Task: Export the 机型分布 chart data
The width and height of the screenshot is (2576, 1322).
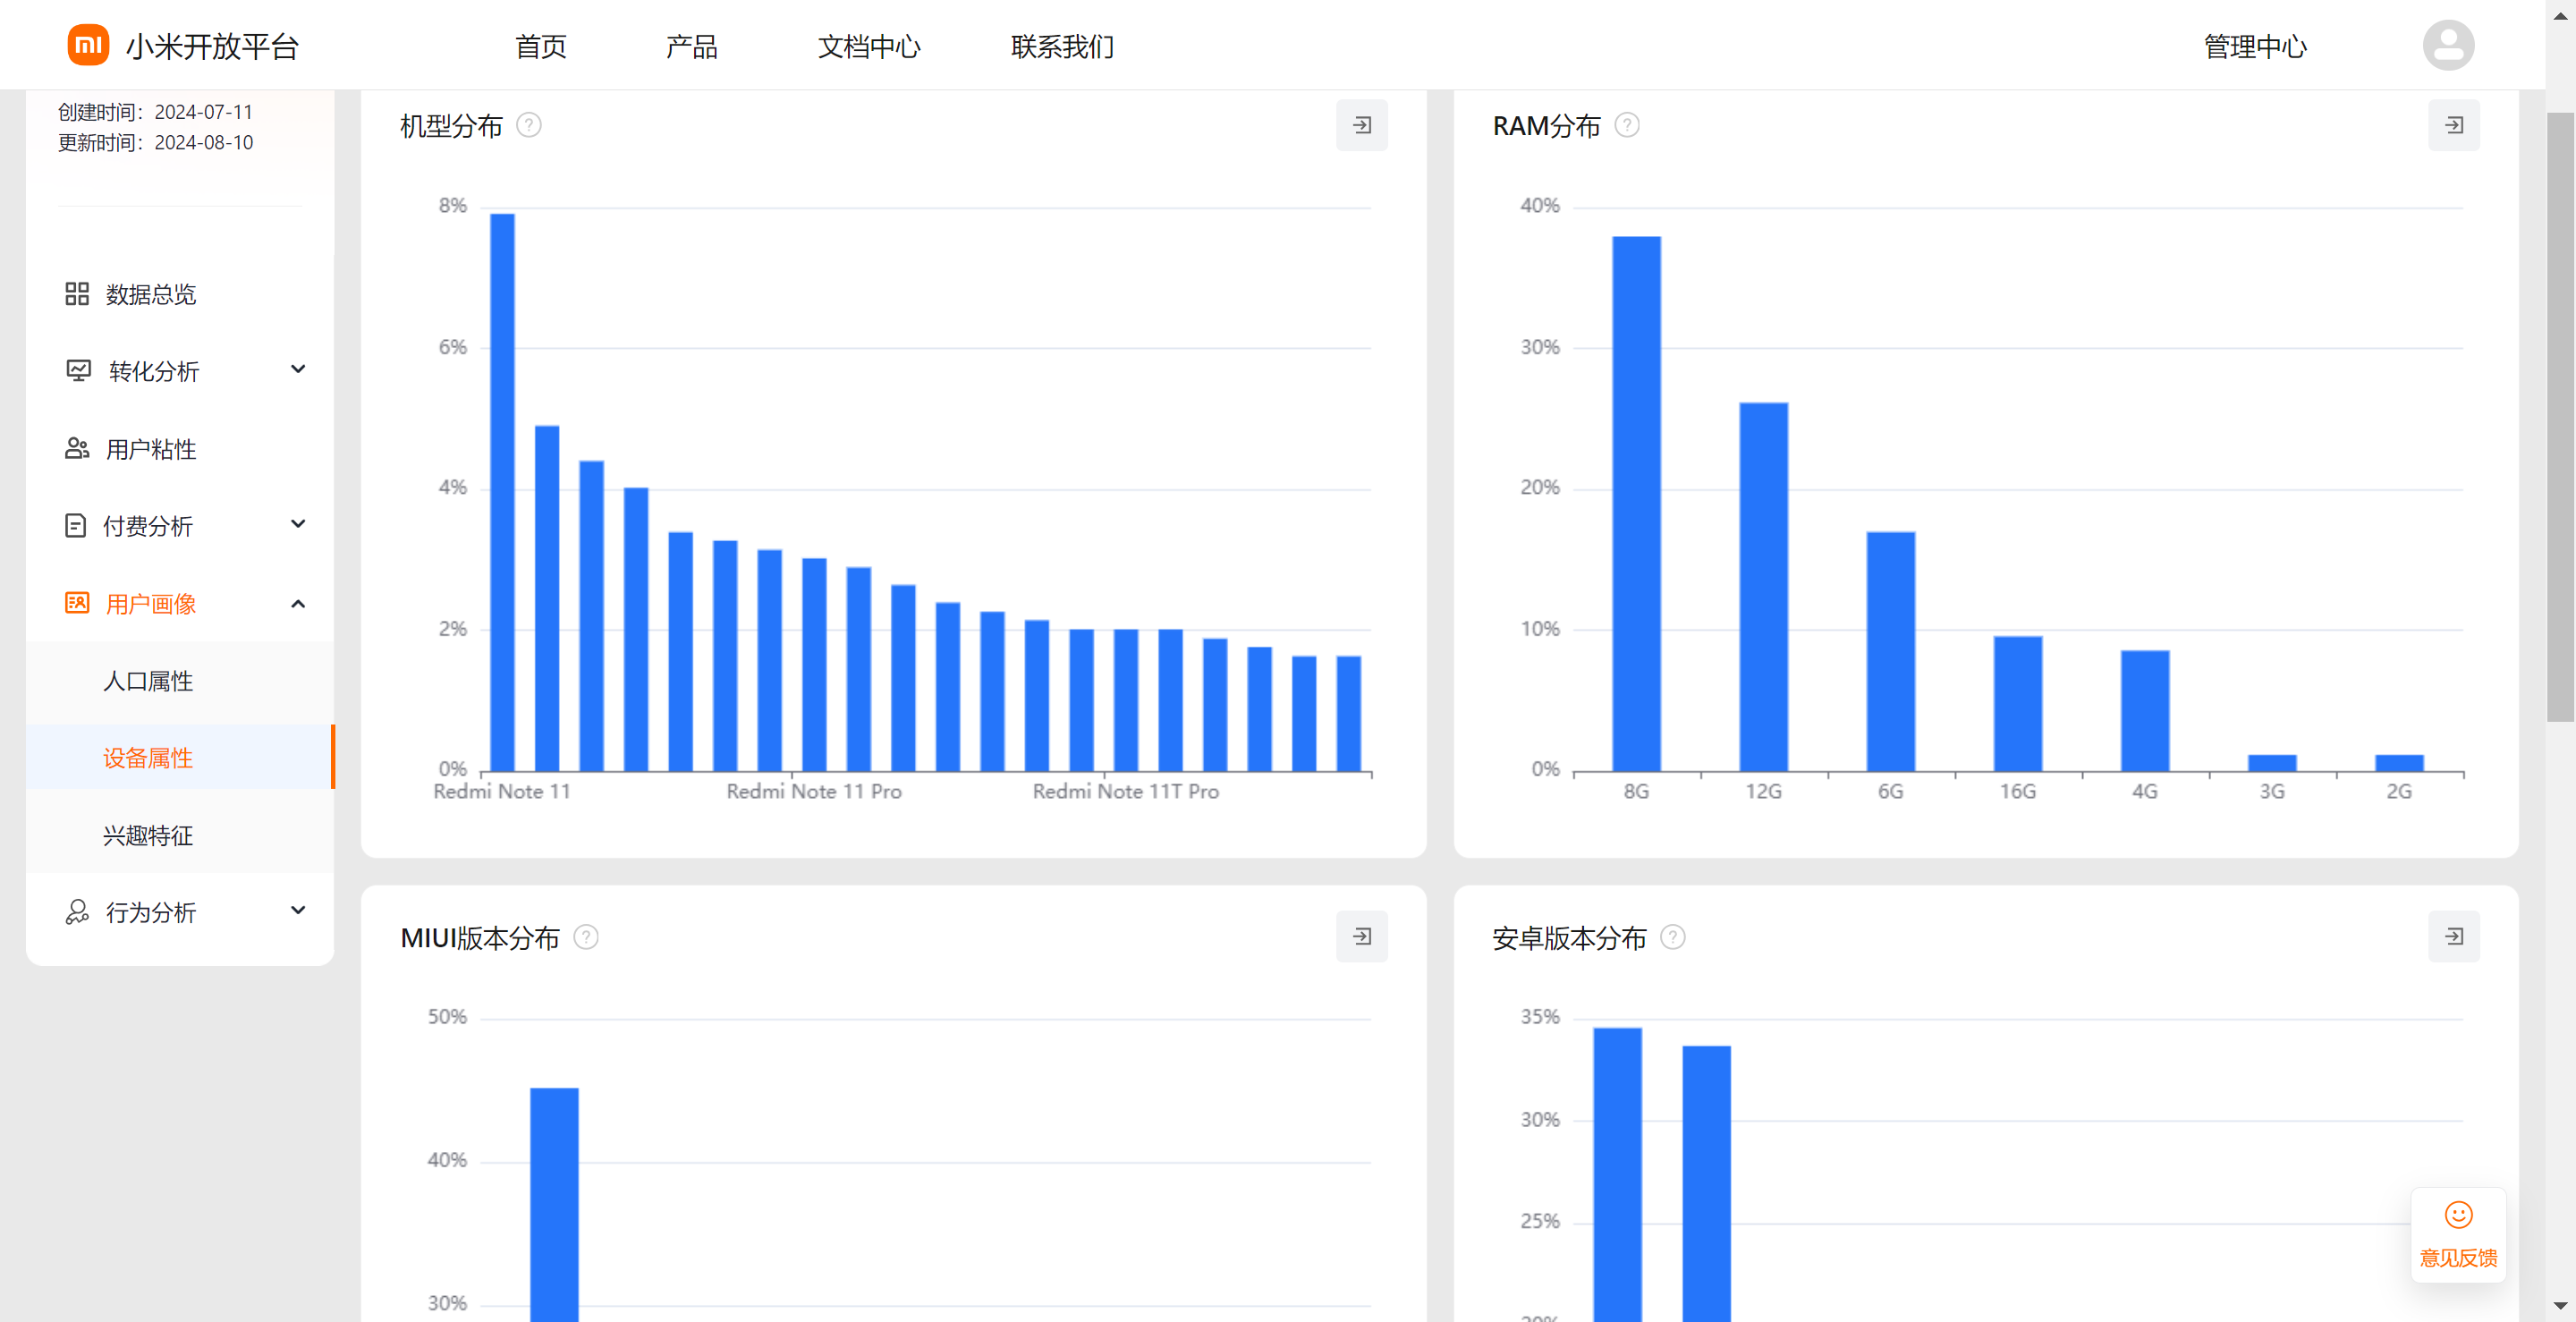Action: 1362,125
